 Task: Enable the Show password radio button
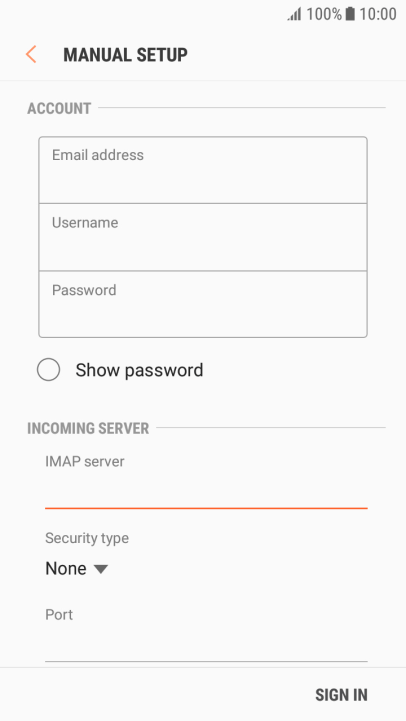[48, 370]
